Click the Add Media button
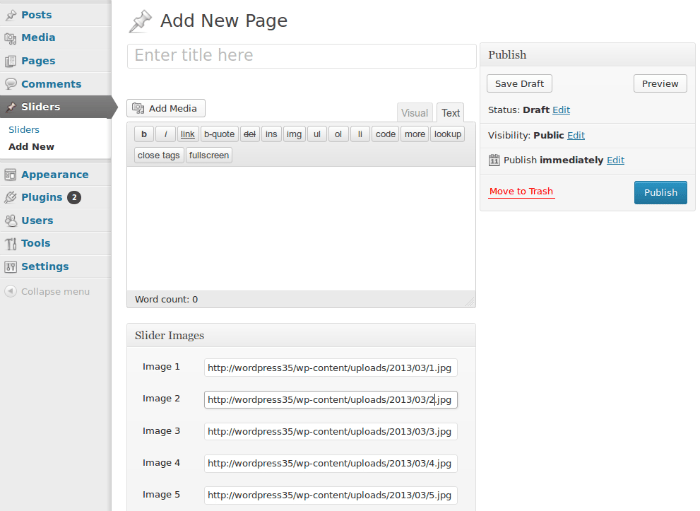This screenshot has width=700, height=511. pos(166,108)
